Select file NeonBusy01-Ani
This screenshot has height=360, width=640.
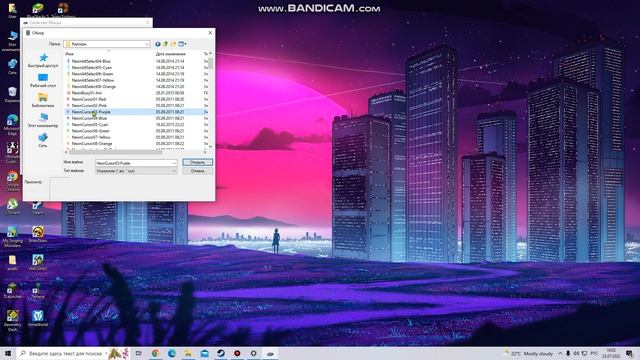coord(87,93)
